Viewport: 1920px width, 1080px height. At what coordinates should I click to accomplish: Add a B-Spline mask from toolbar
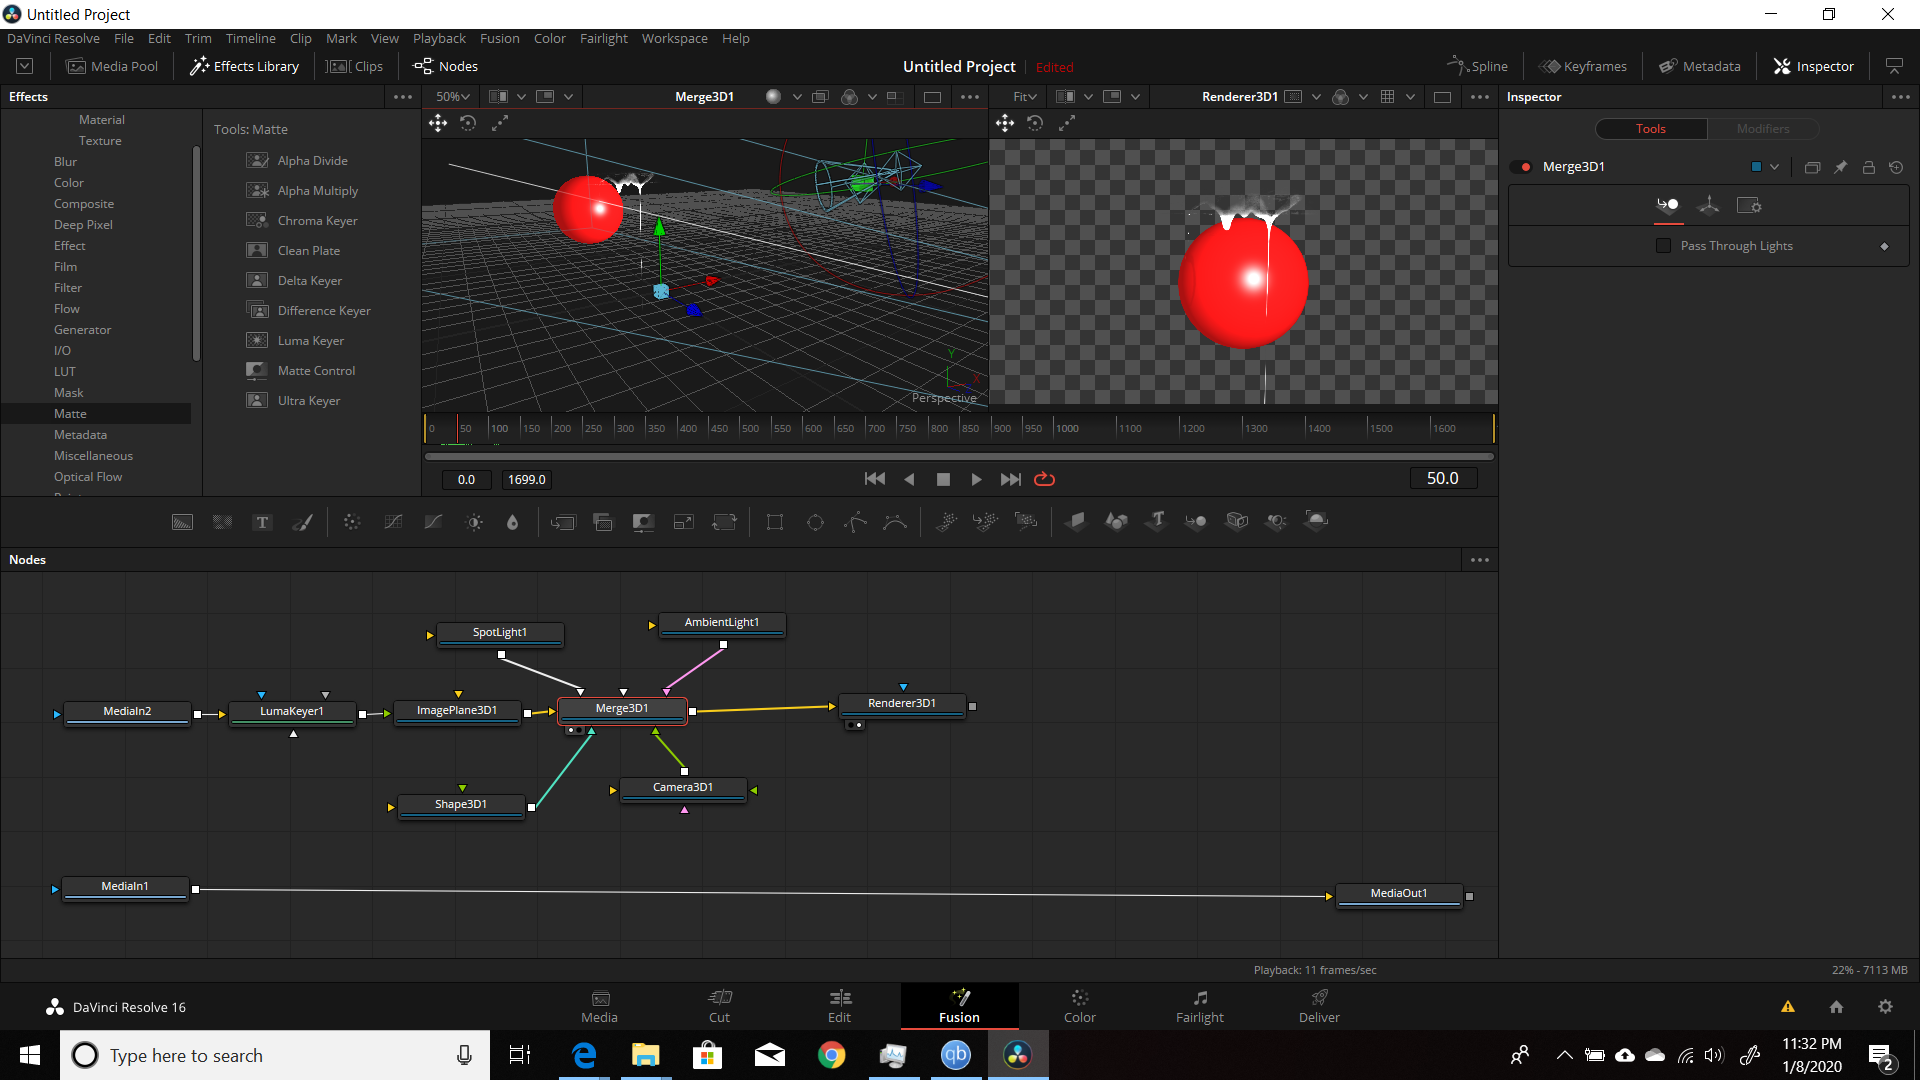click(x=895, y=522)
